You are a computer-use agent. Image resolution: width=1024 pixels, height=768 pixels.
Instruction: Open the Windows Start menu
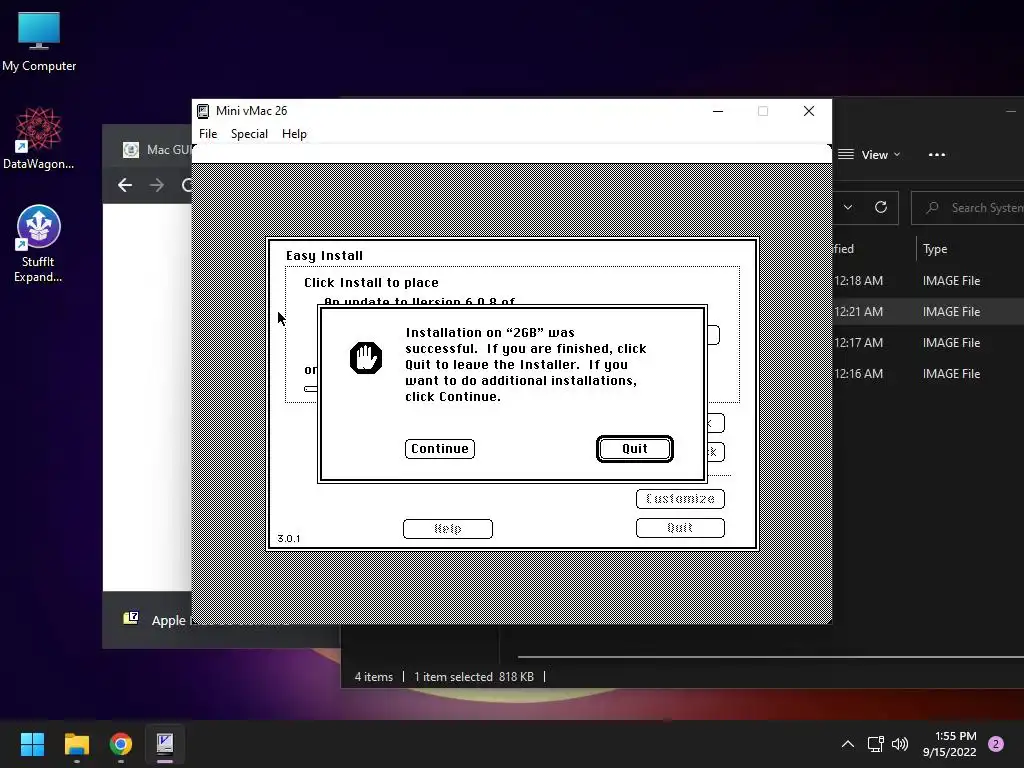pyautogui.click(x=32, y=744)
